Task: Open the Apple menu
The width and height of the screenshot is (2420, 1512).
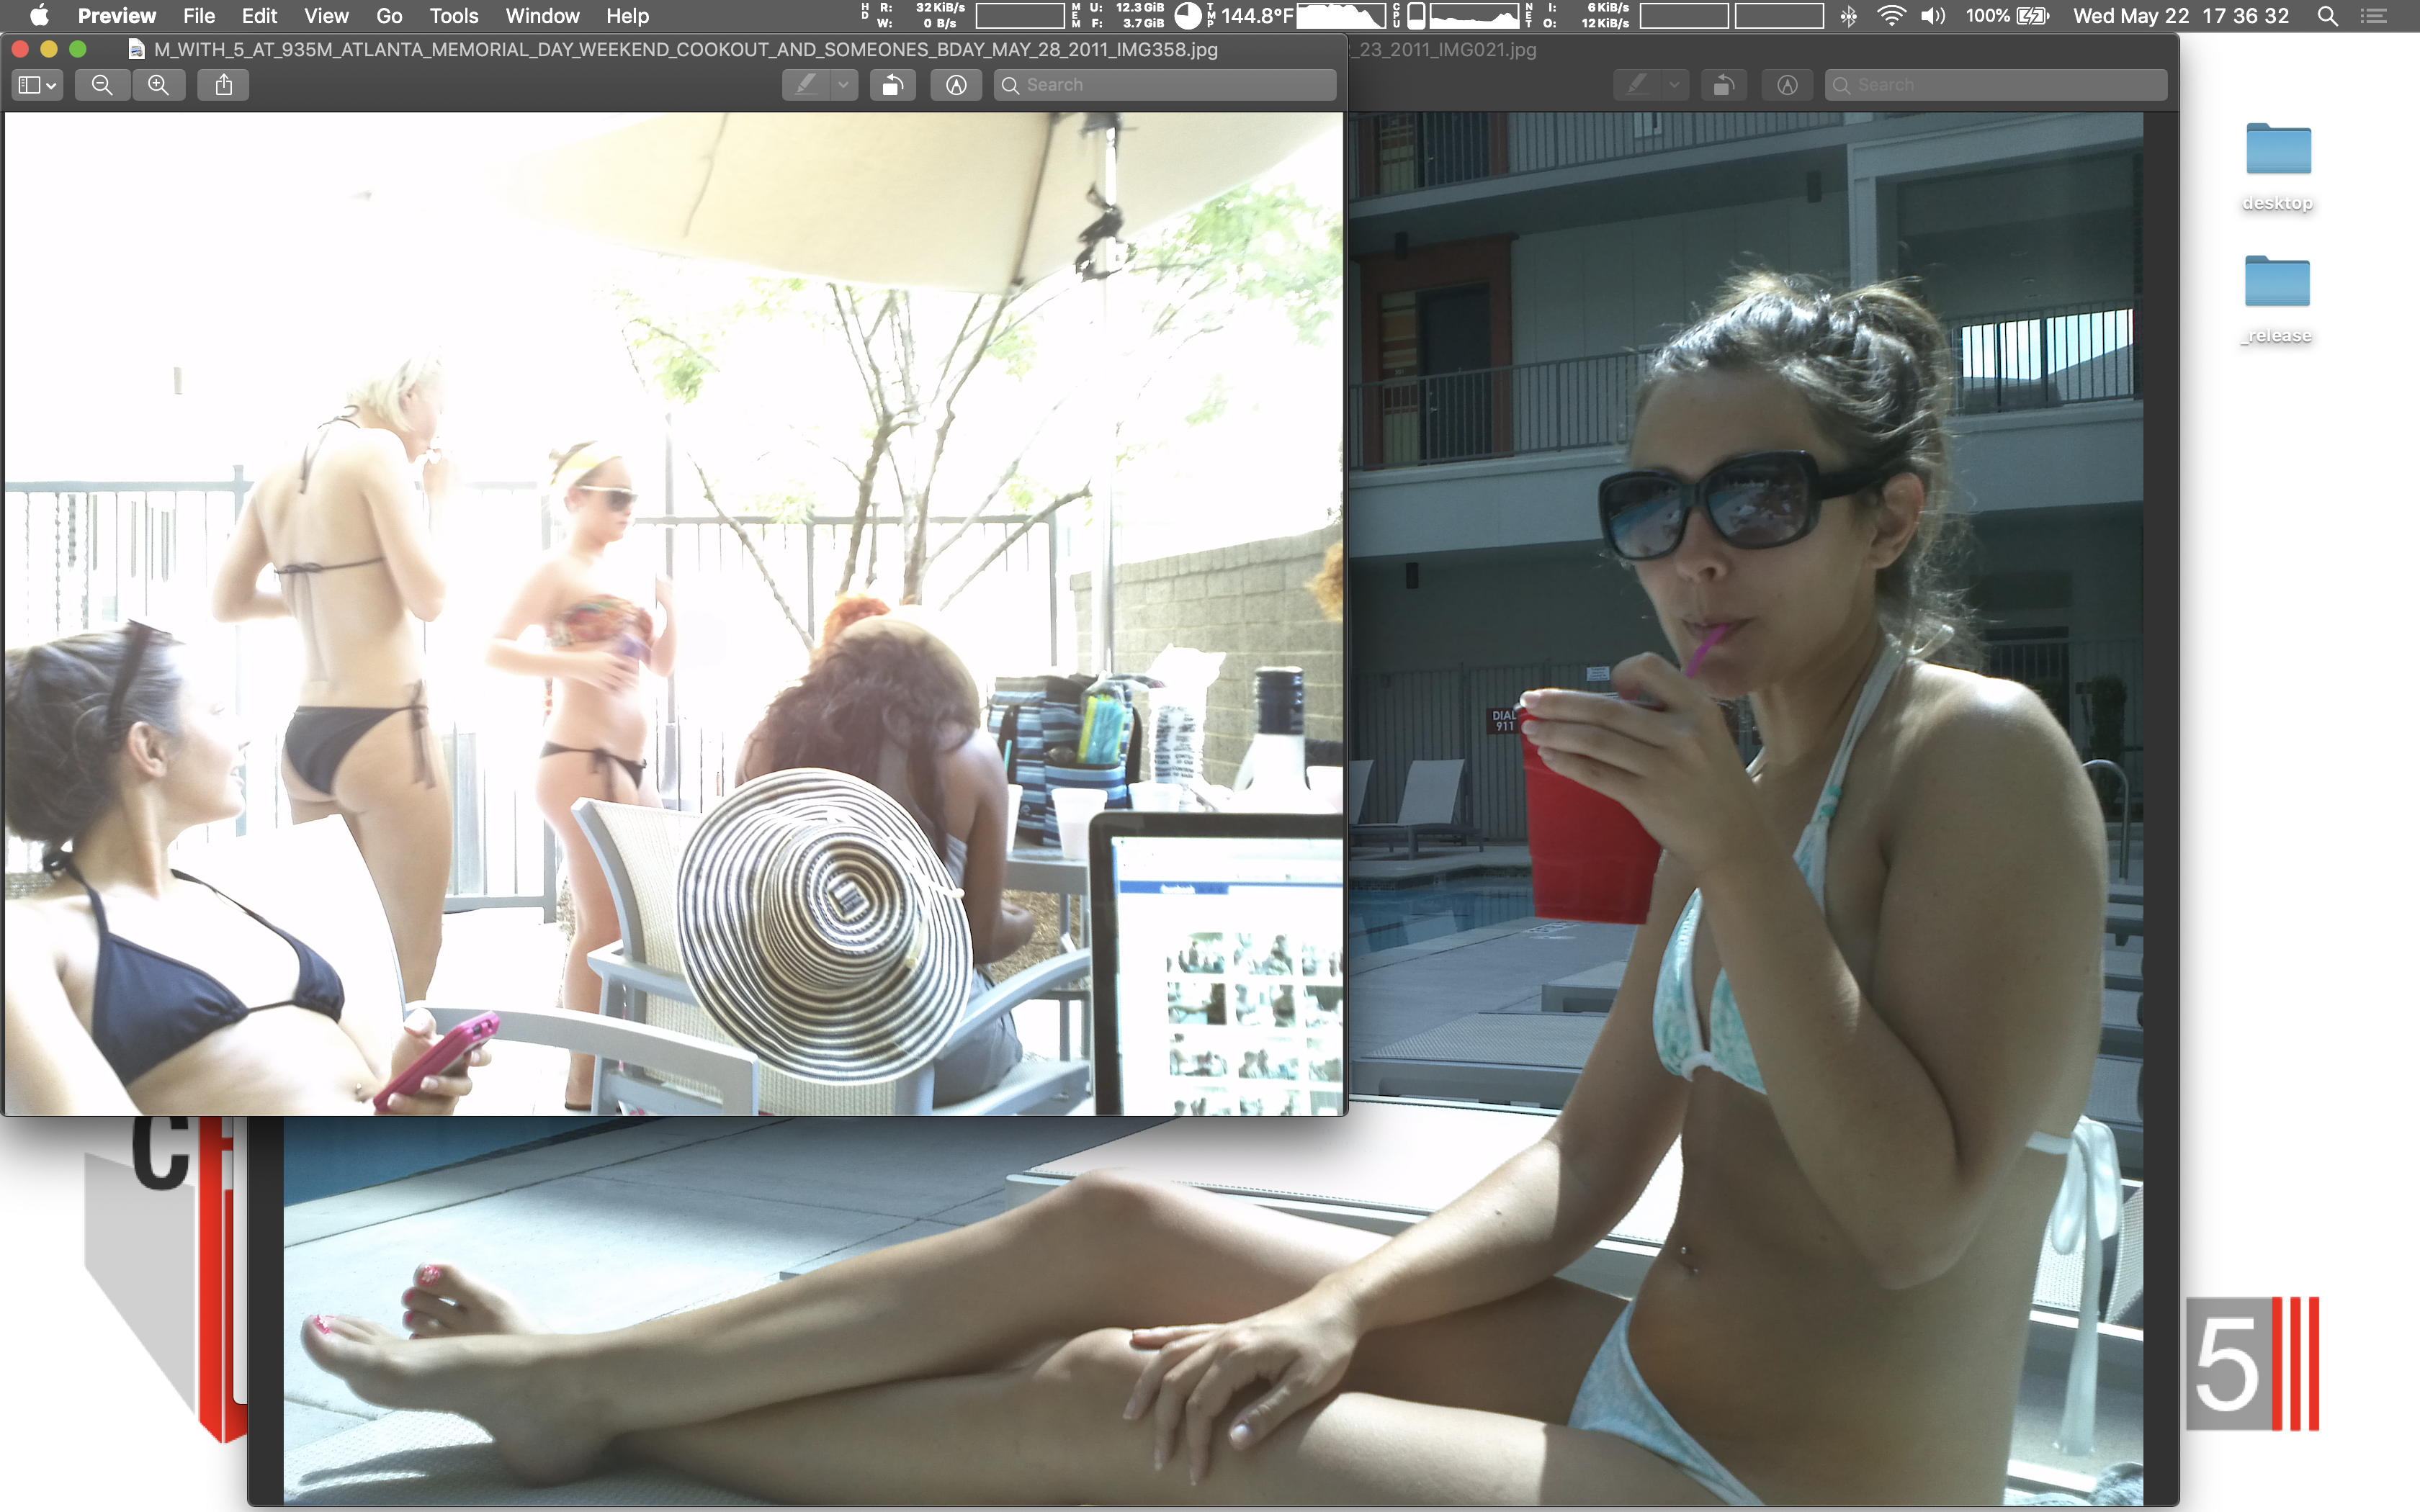Action: (39, 16)
